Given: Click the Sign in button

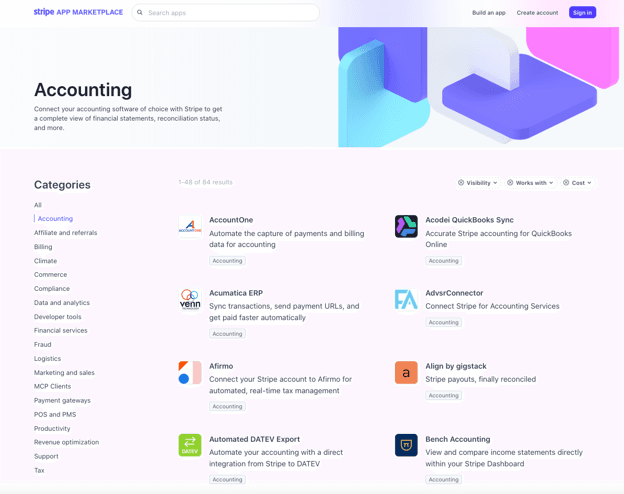Looking at the screenshot, I should 582,13.
